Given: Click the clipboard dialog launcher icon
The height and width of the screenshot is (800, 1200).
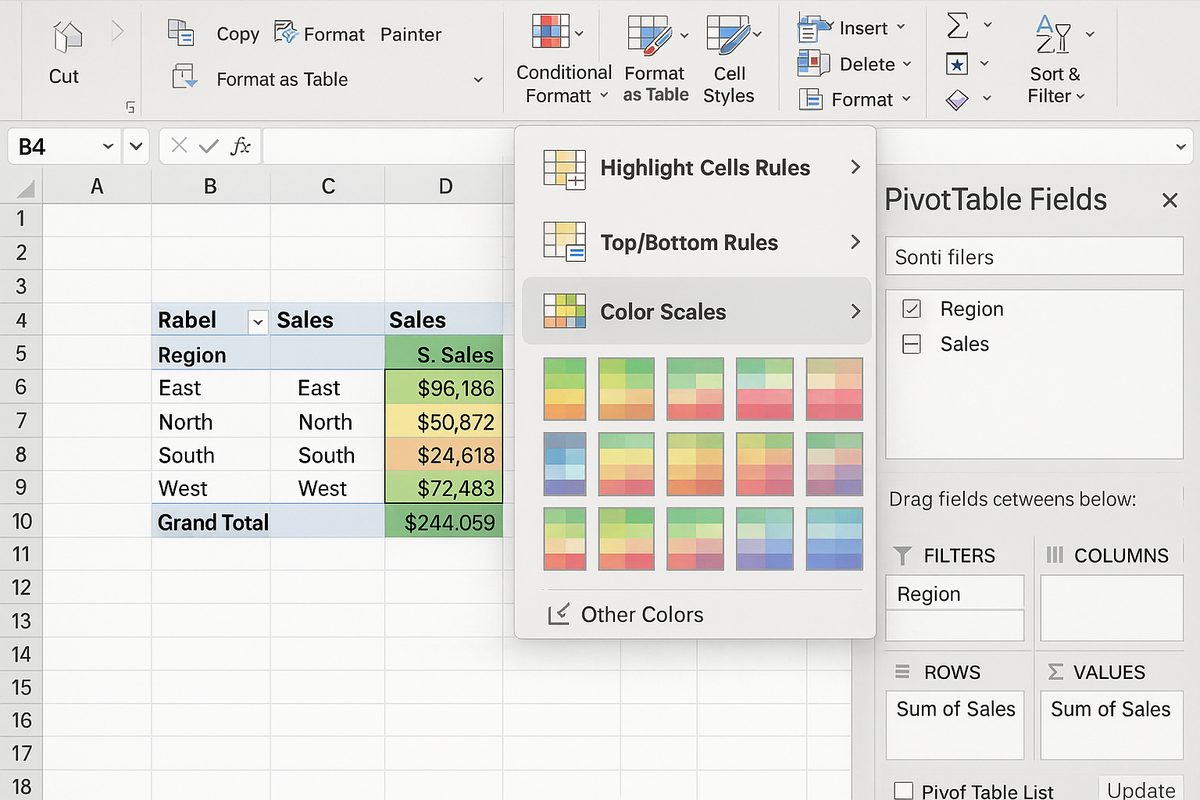Looking at the screenshot, I should [x=129, y=106].
